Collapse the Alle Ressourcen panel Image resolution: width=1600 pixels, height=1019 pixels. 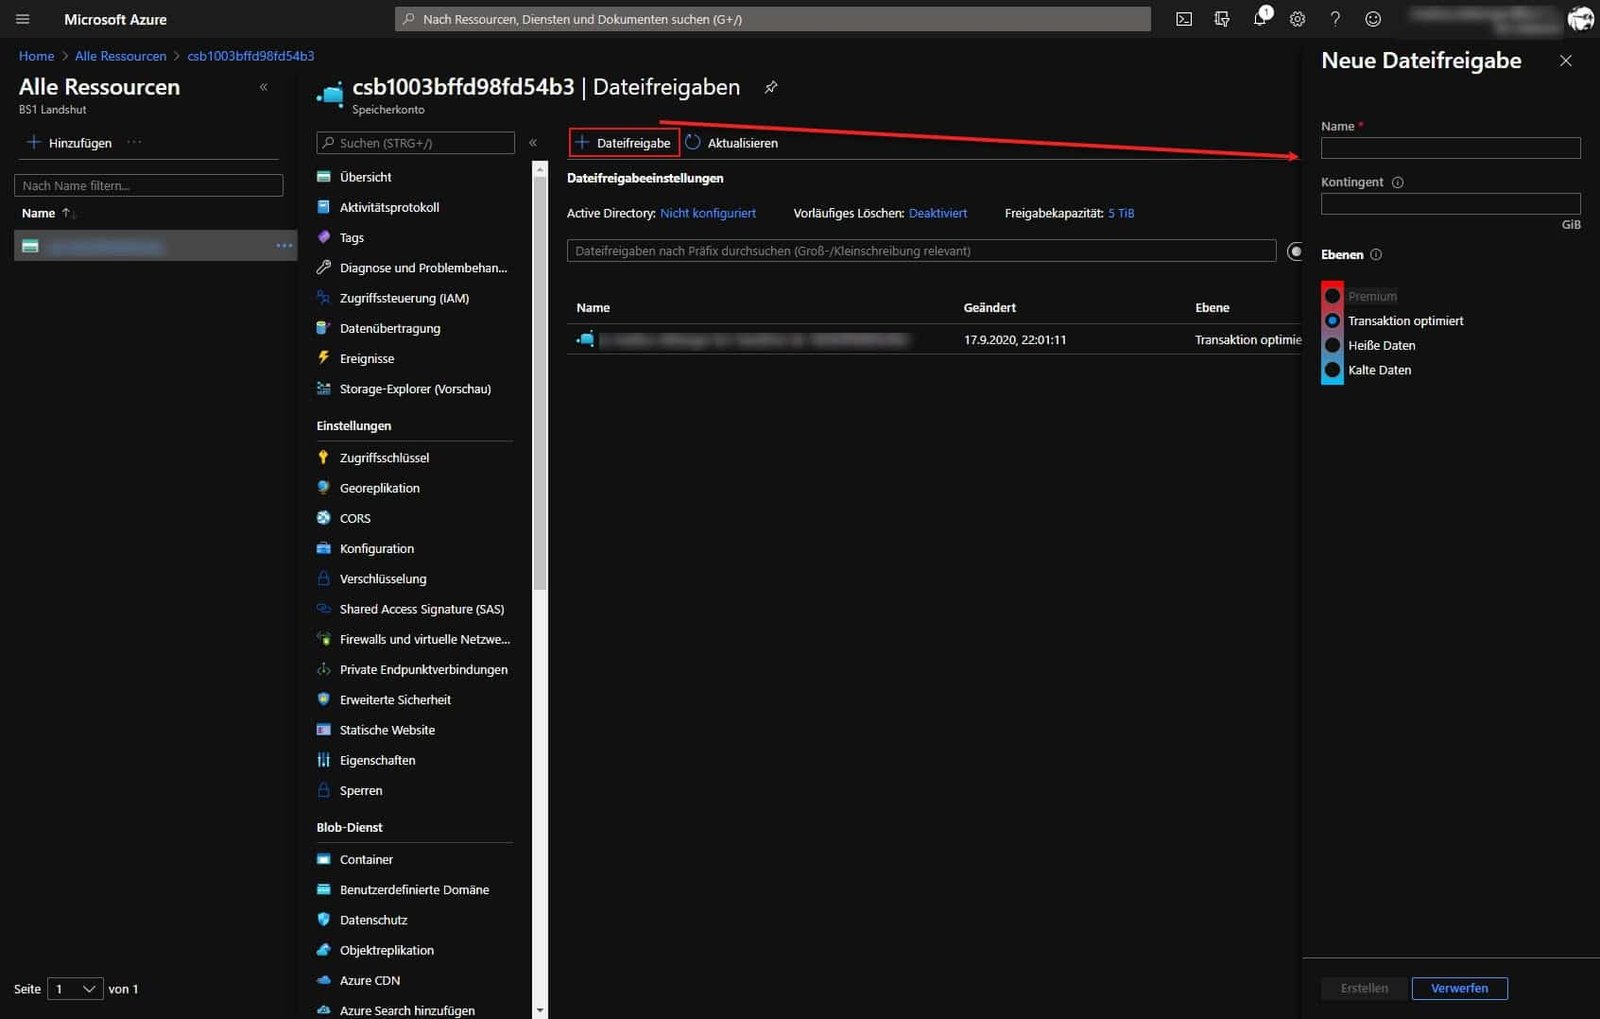(x=264, y=87)
